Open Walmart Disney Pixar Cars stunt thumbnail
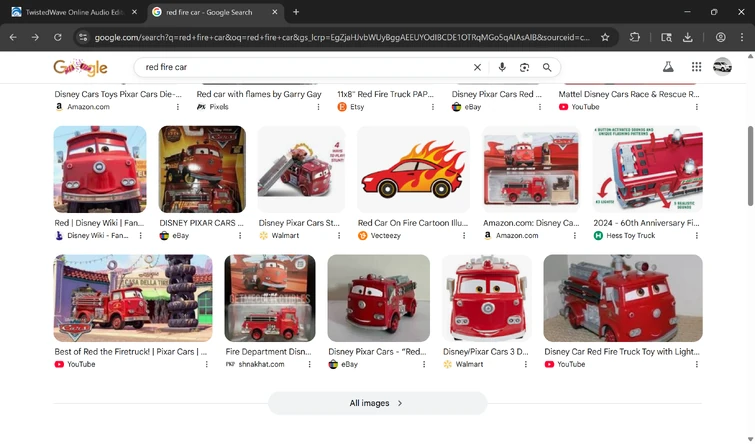The image size is (755, 444). 301,169
